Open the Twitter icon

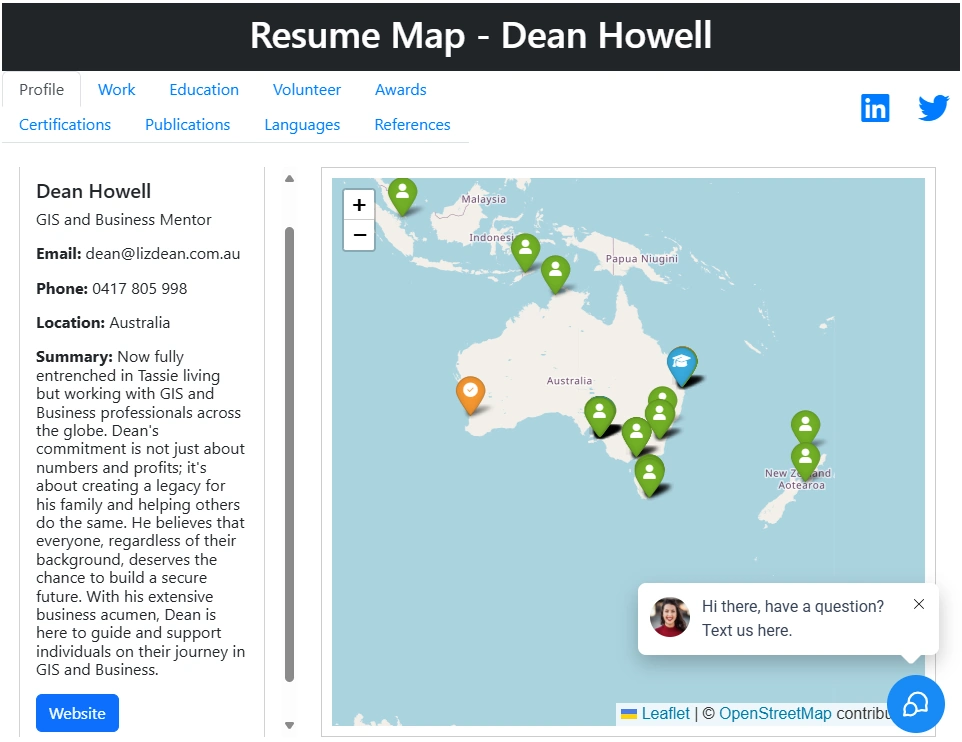tap(933, 107)
